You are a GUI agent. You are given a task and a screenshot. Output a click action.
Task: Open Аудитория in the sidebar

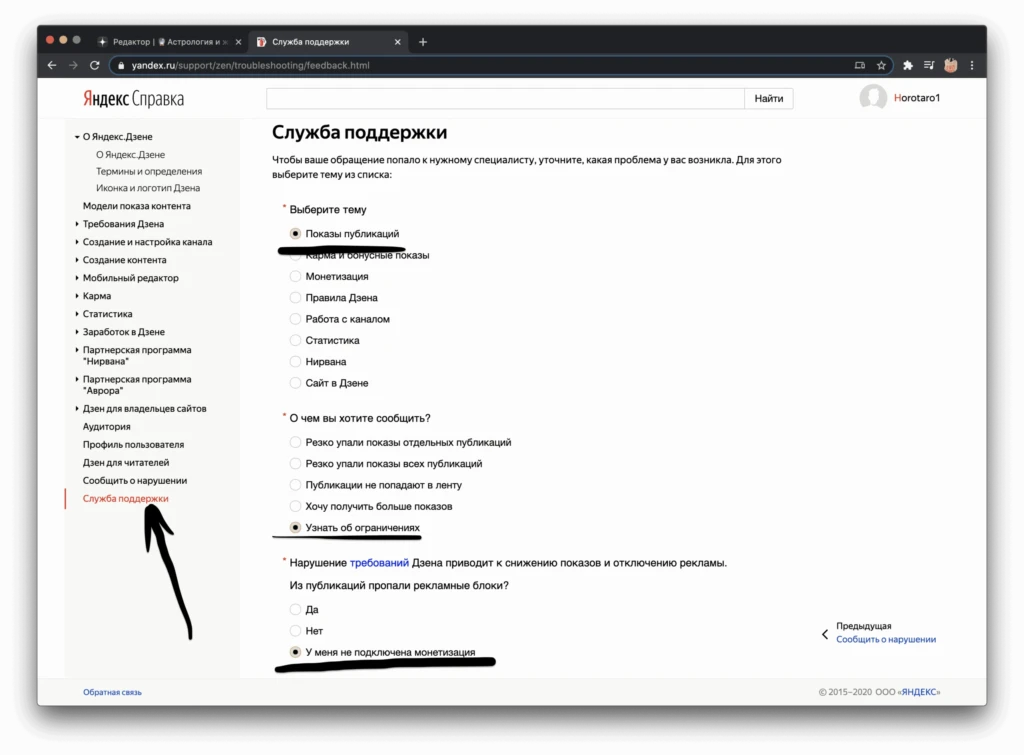pos(106,426)
